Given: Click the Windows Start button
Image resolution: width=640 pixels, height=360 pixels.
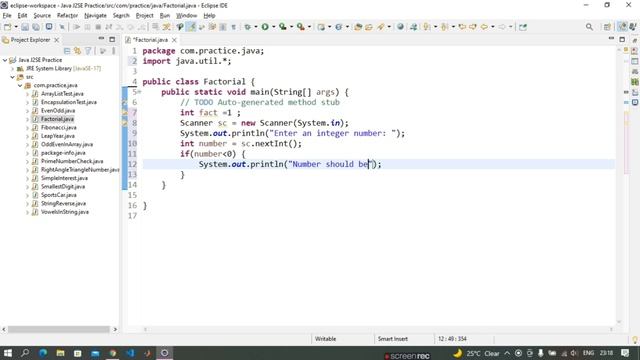Looking at the screenshot, I should click(x=8, y=353).
